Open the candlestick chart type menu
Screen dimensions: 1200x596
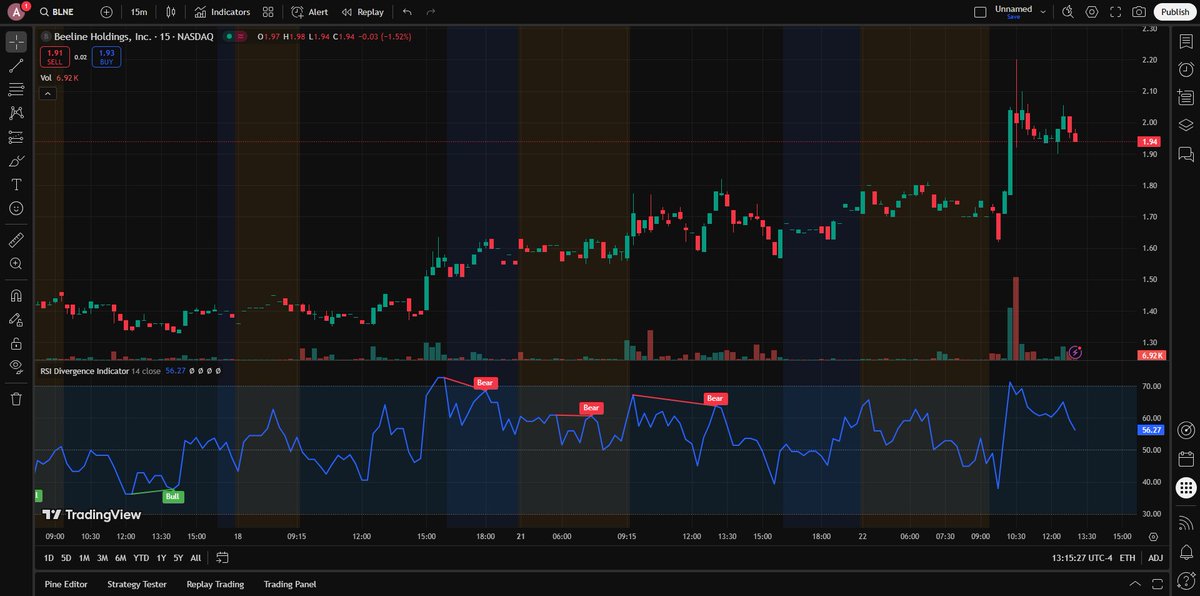pyautogui.click(x=172, y=12)
